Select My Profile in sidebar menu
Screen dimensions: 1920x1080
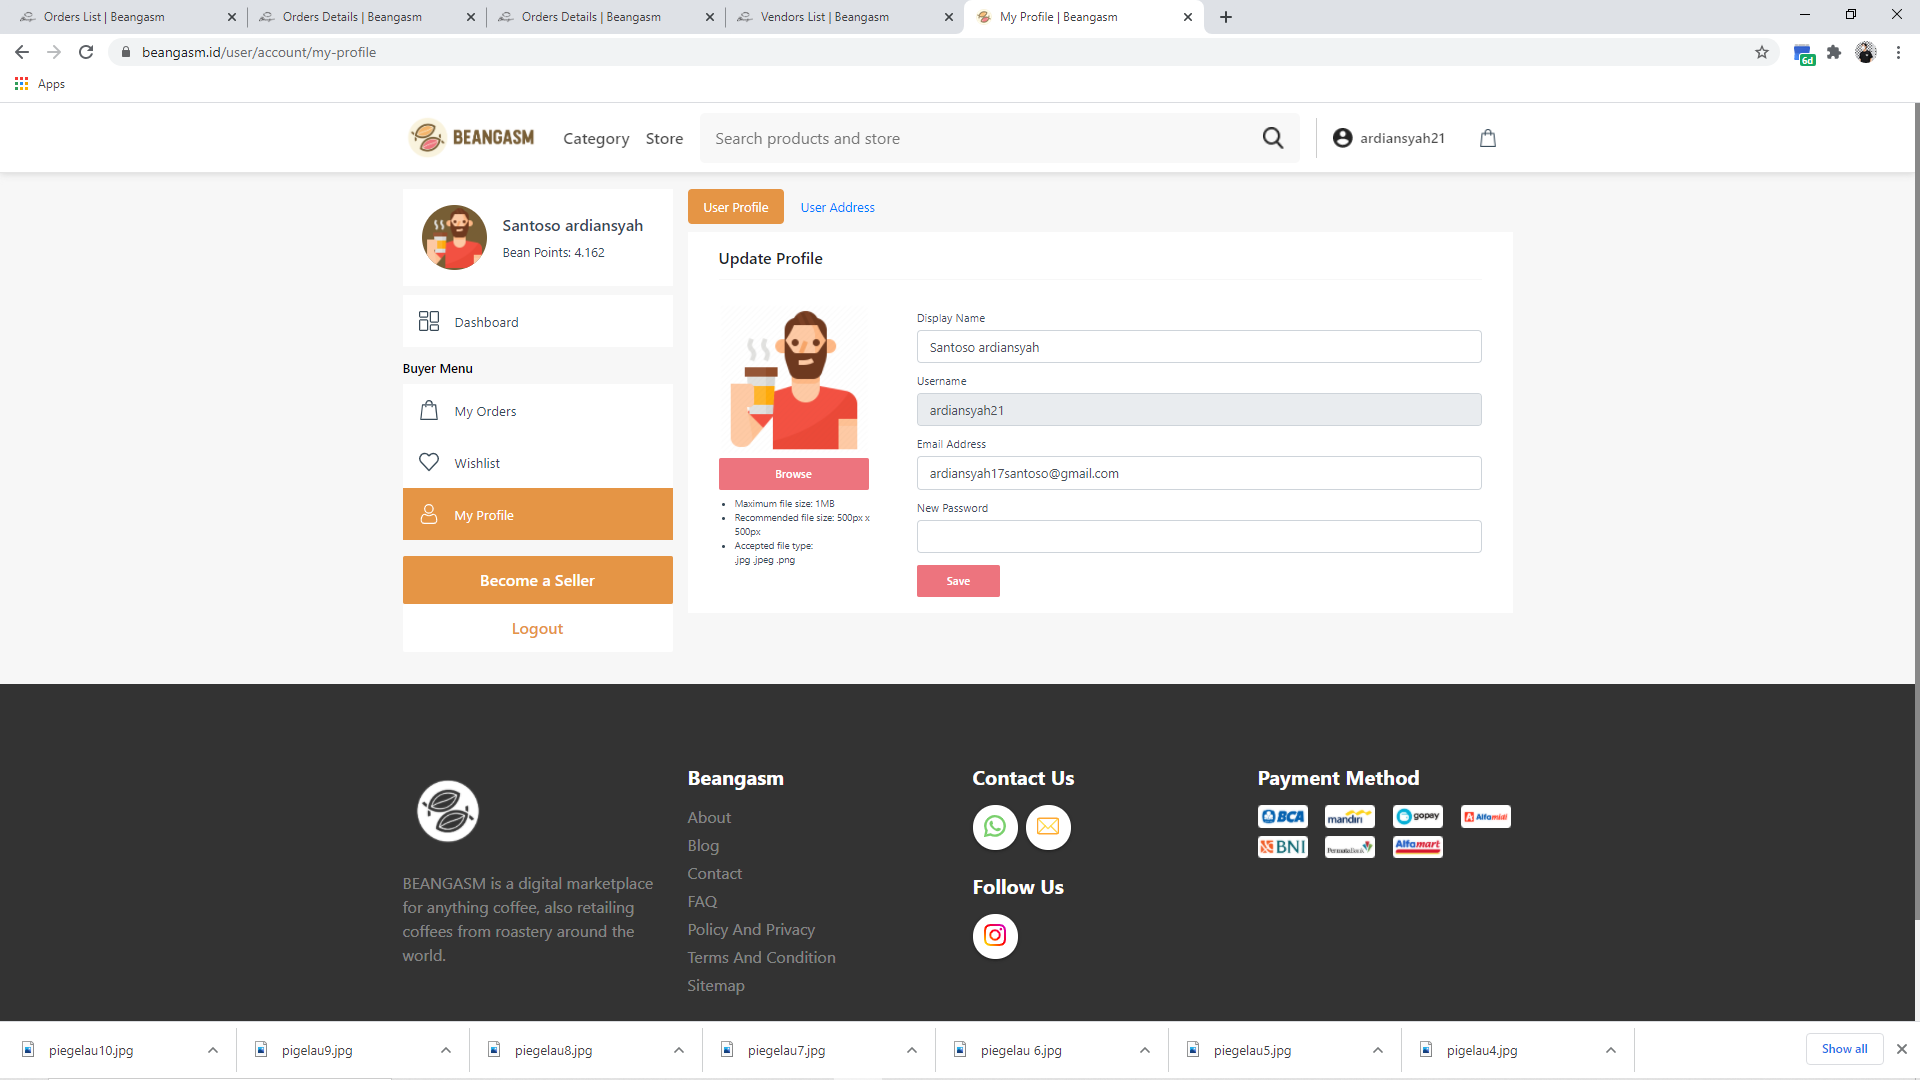tap(538, 514)
